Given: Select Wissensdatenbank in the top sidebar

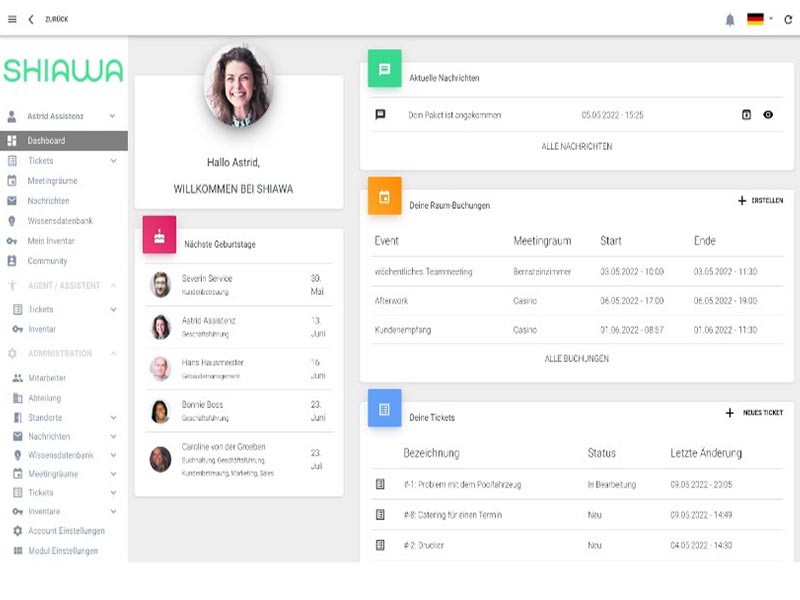Looking at the screenshot, I should click(60, 221).
